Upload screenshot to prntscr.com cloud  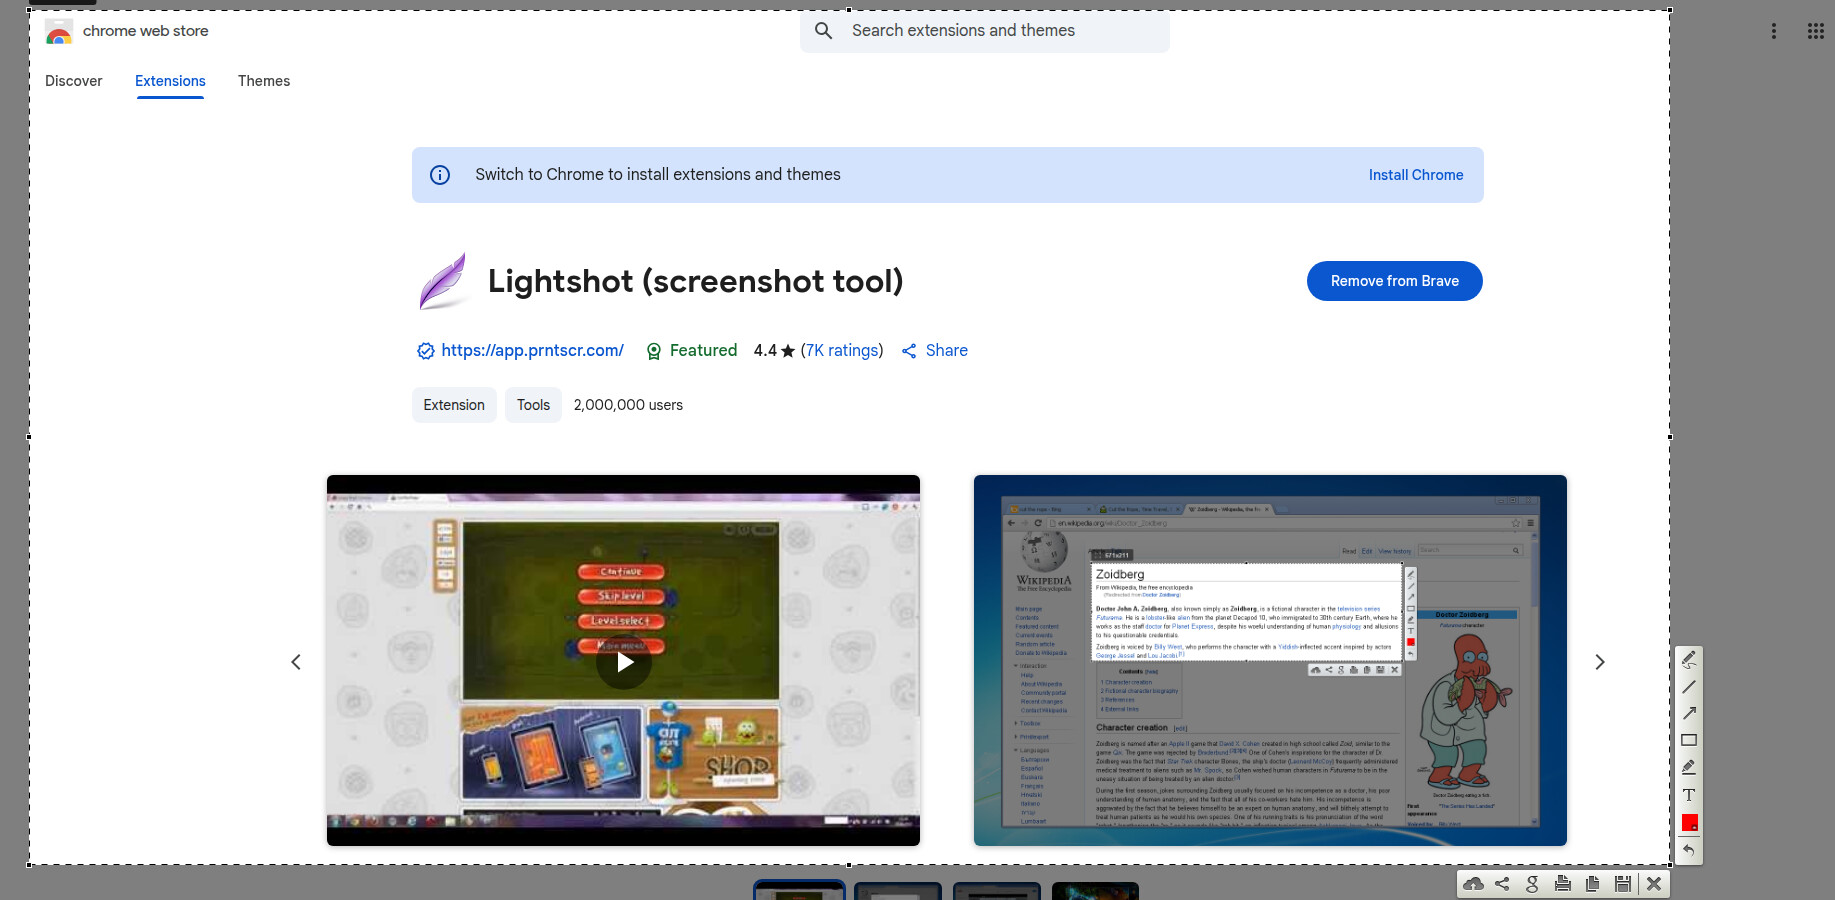point(1473,884)
